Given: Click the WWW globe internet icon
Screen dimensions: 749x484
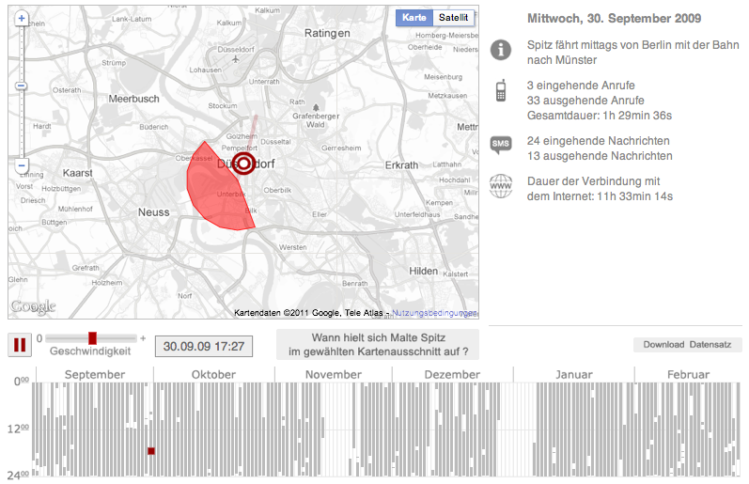Looking at the screenshot, I should point(500,187).
